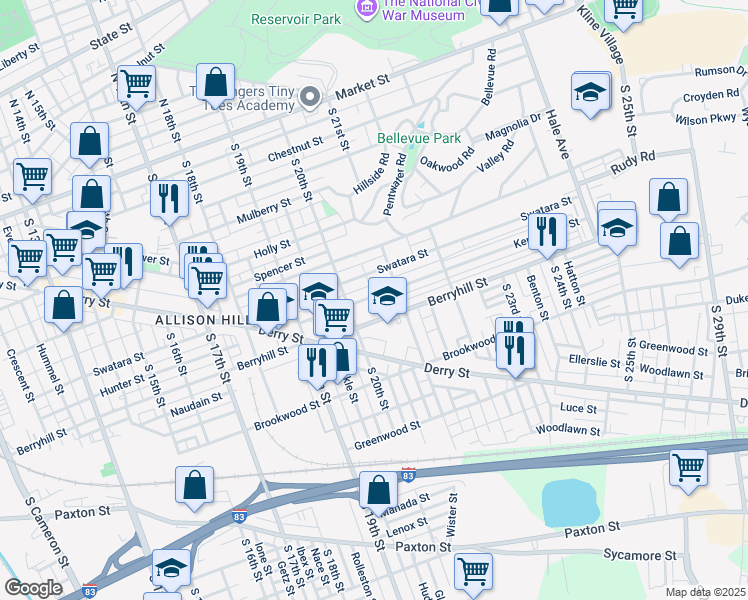Click the Naudain St label
The width and height of the screenshot is (748, 600).
tap(196, 404)
